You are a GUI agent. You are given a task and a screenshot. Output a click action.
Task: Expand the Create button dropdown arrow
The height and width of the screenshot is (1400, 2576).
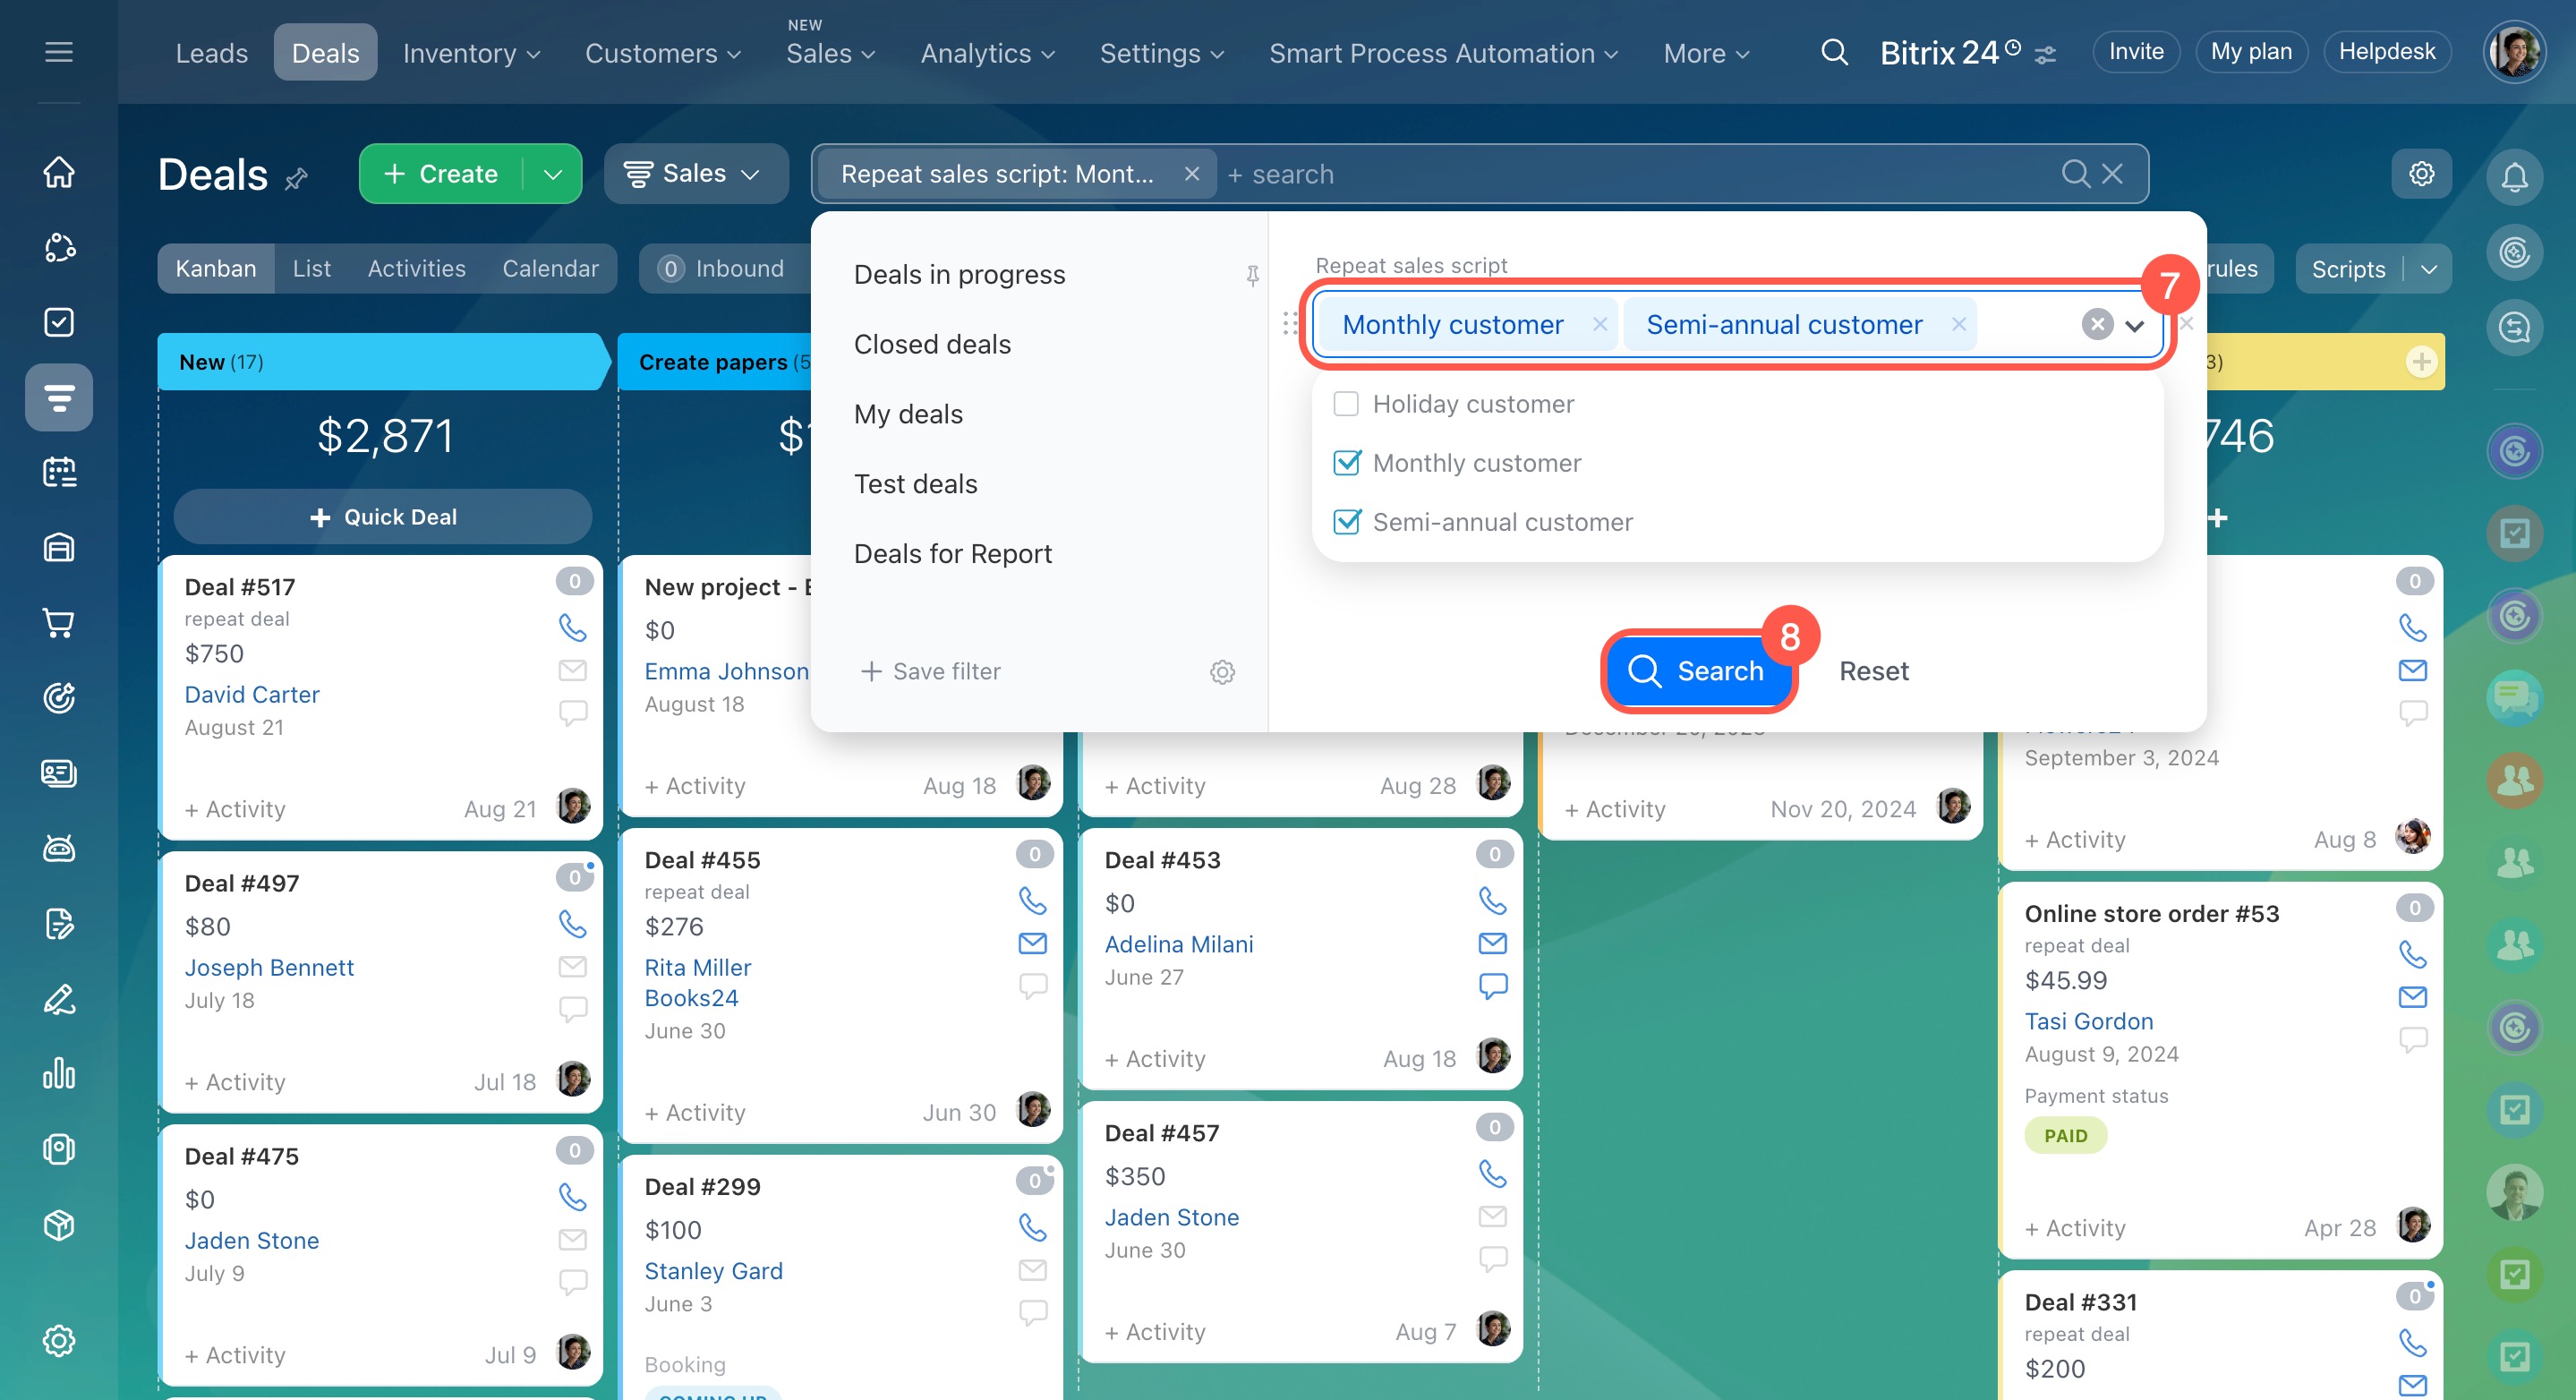click(x=553, y=174)
